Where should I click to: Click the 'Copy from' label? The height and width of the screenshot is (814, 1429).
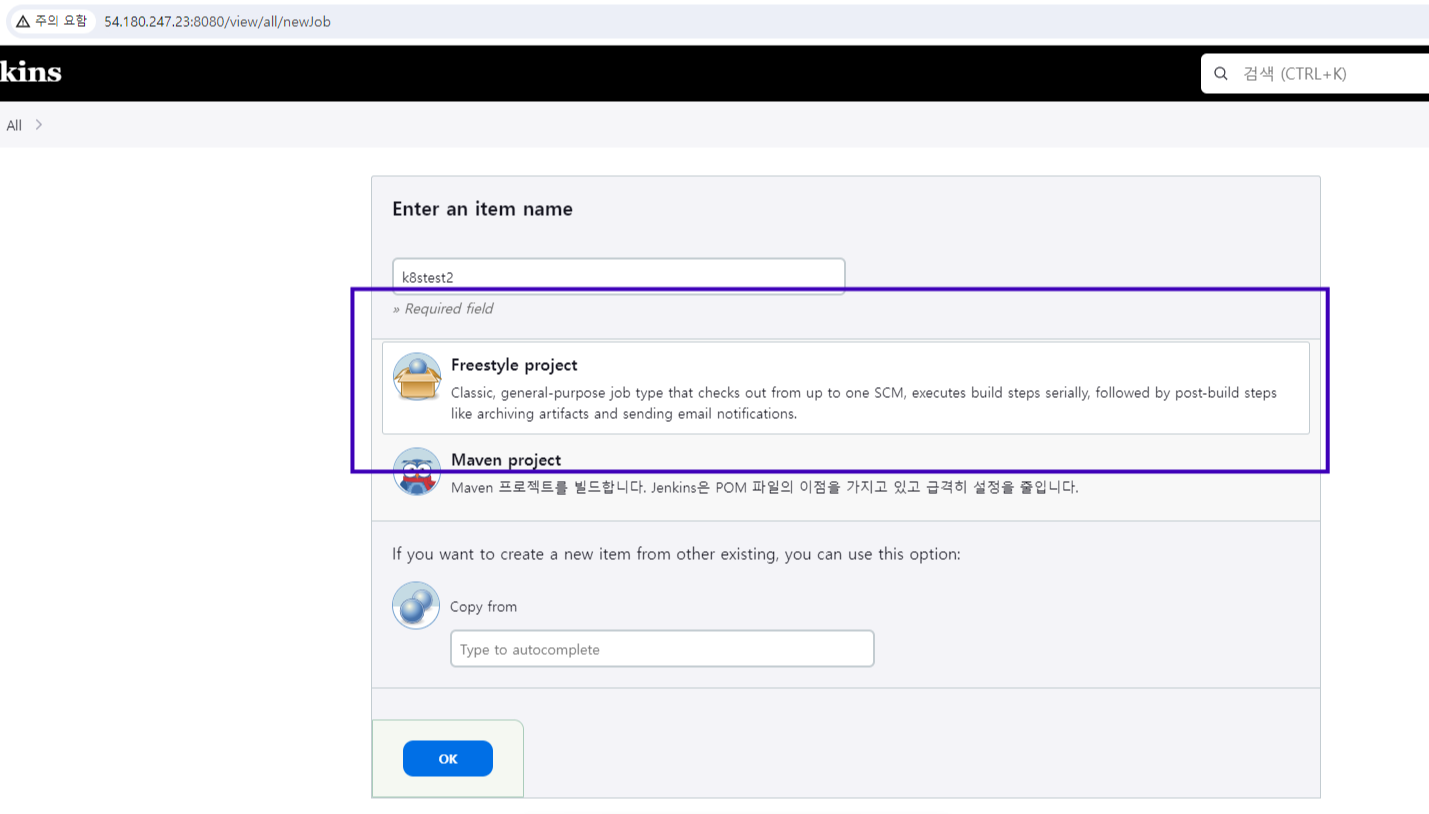483,607
